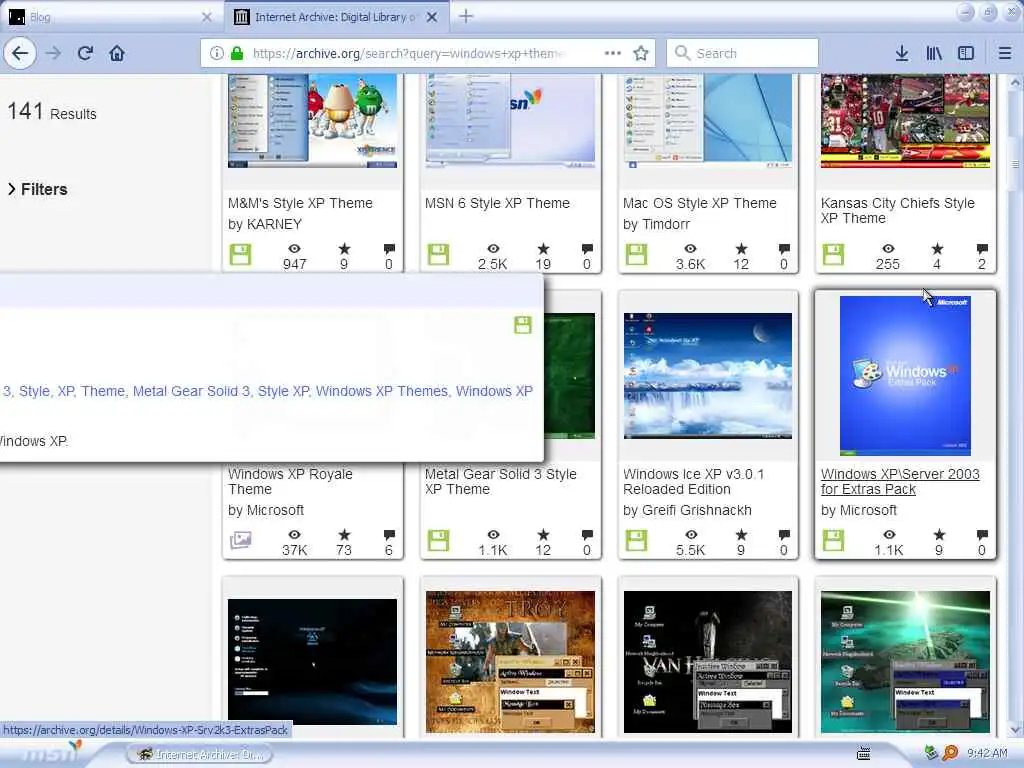Open M&M's Style XP Theme thumbnail

coord(312,121)
